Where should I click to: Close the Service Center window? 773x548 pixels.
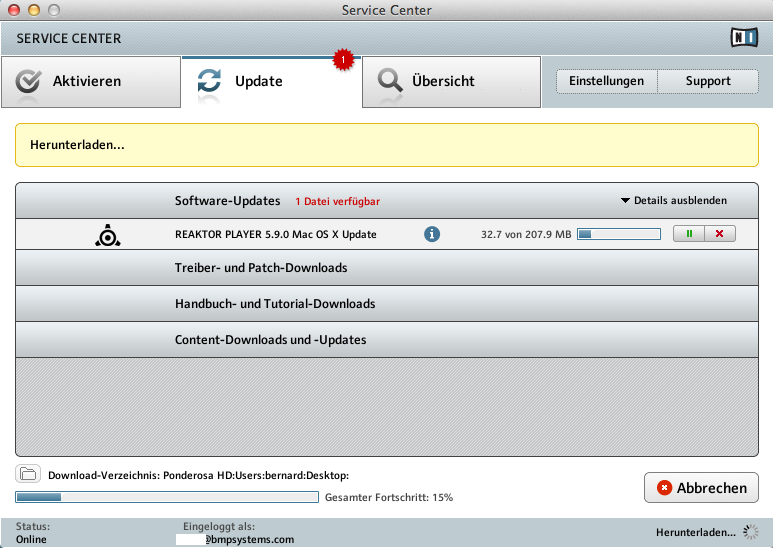tap(14, 10)
